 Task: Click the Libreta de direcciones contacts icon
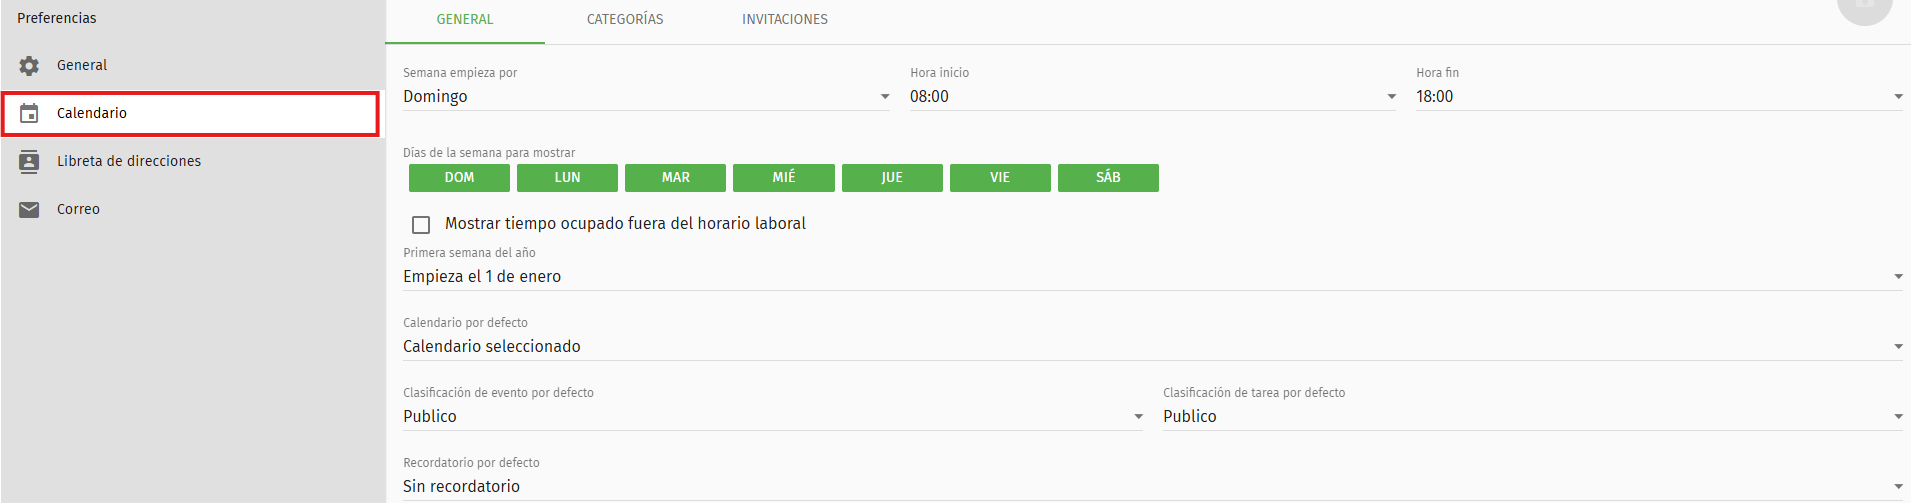click(29, 161)
